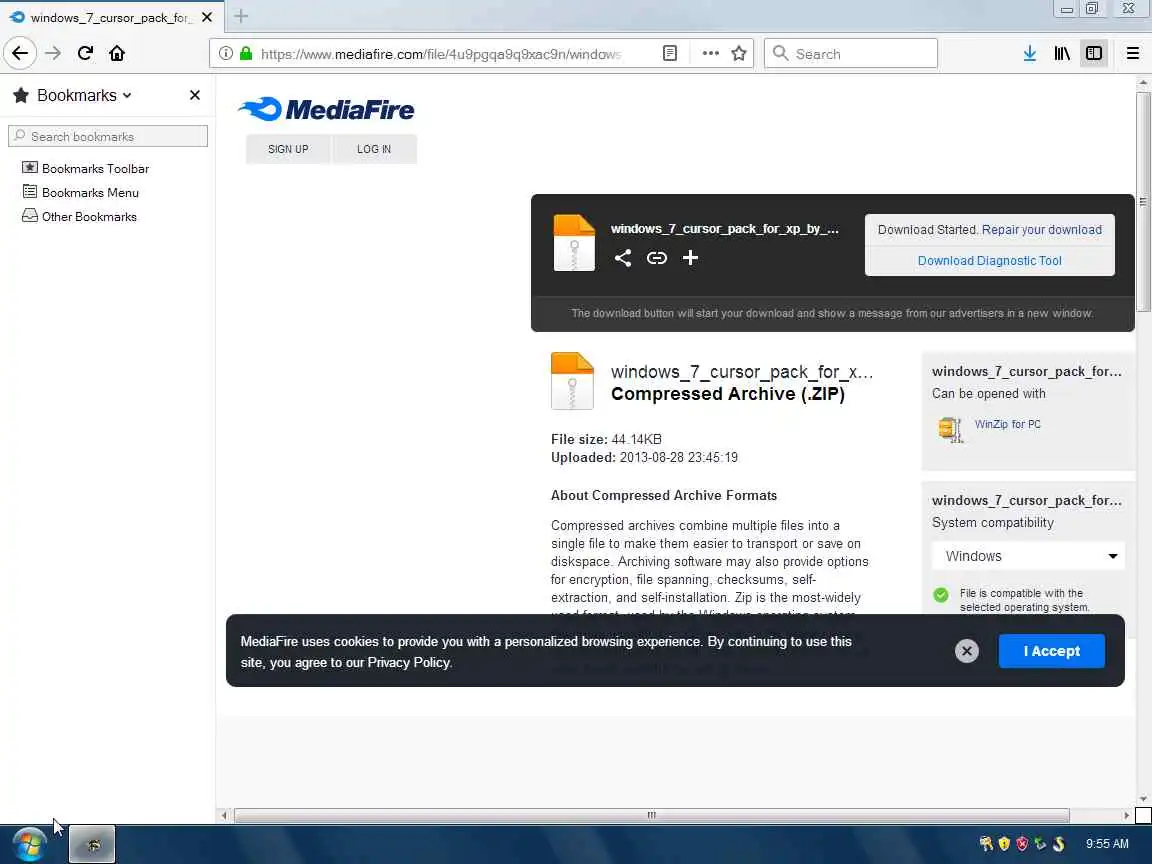Click the horizontal scrollbar right arrow
Image resolution: width=1152 pixels, height=864 pixels.
[x=1126, y=816]
